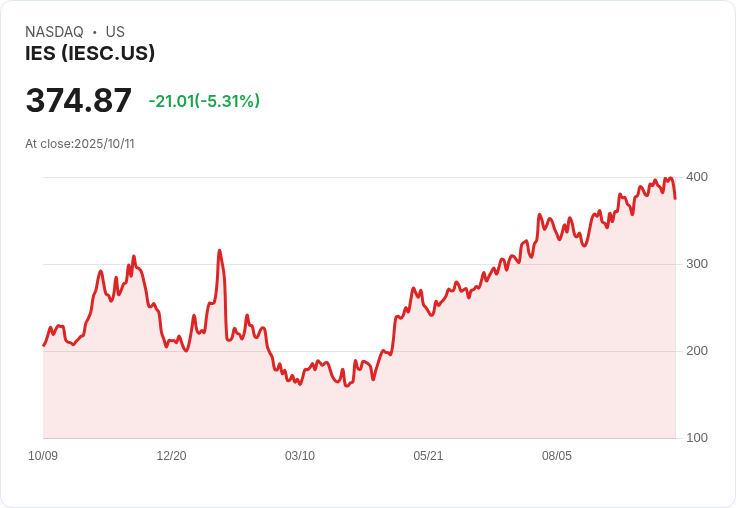Image resolution: width=736 pixels, height=508 pixels.
Task: Click the 05/21 date on x-axis
Action: pyautogui.click(x=428, y=456)
